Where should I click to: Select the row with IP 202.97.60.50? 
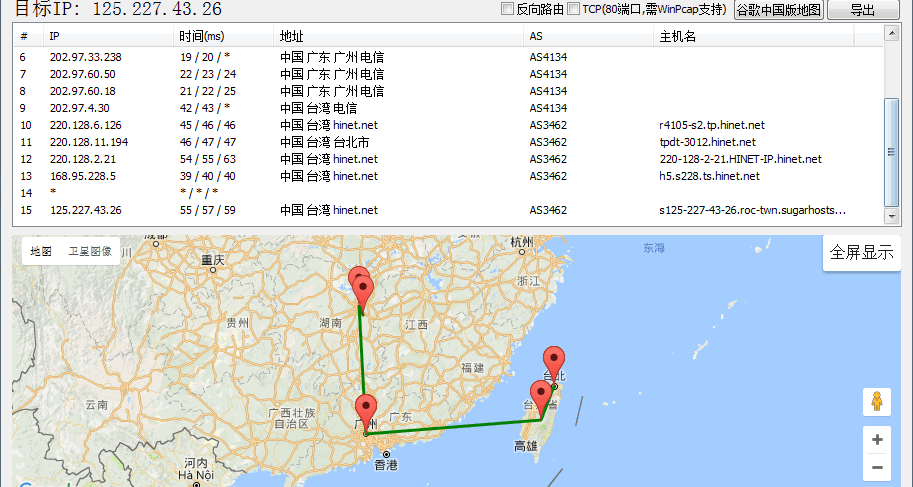[448, 74]
